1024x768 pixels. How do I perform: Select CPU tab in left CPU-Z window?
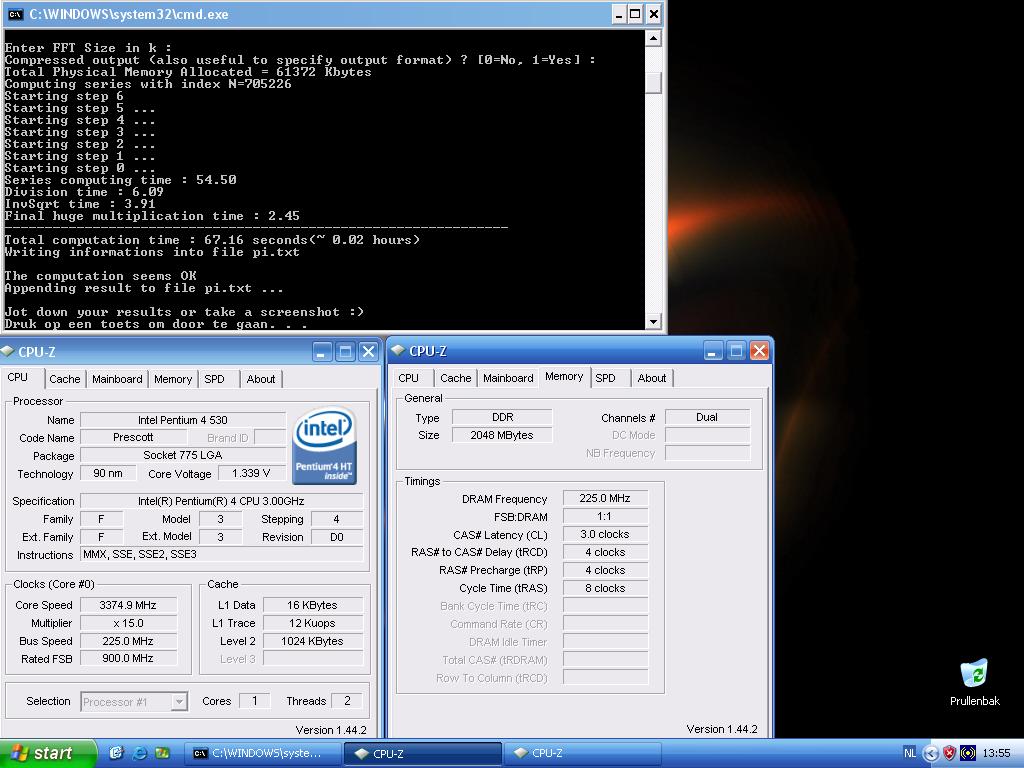(22, 377)
